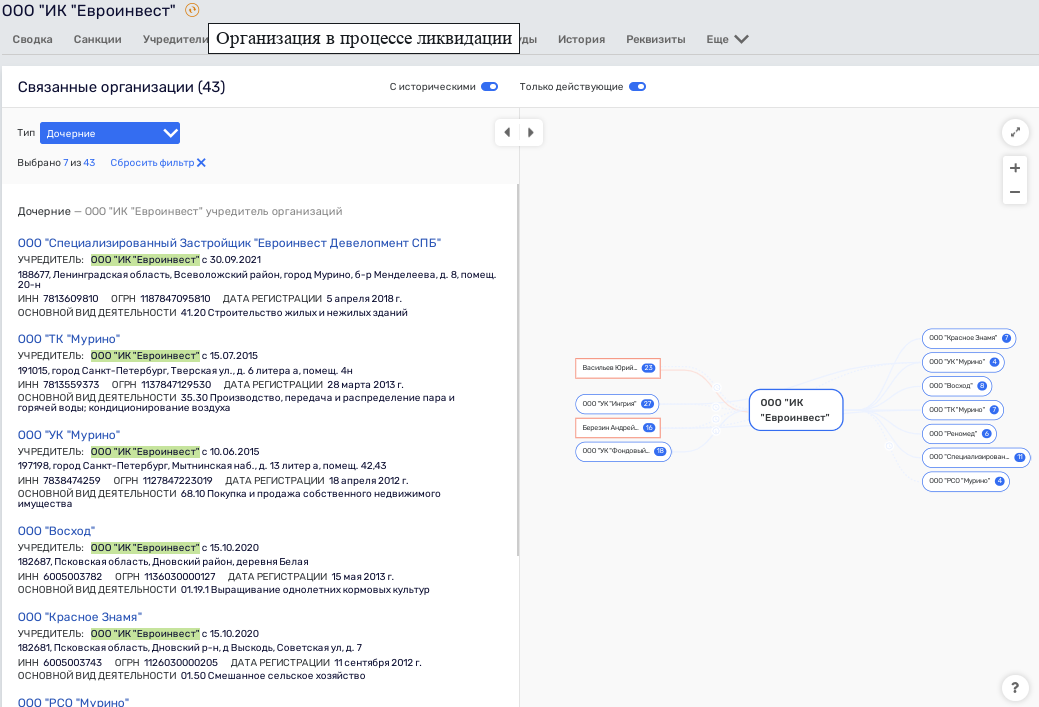Select the ООО "УК"Ингрия" graph node
Image resolution: width=1039 pixels, height=707 pixels.
click(617, 404)
